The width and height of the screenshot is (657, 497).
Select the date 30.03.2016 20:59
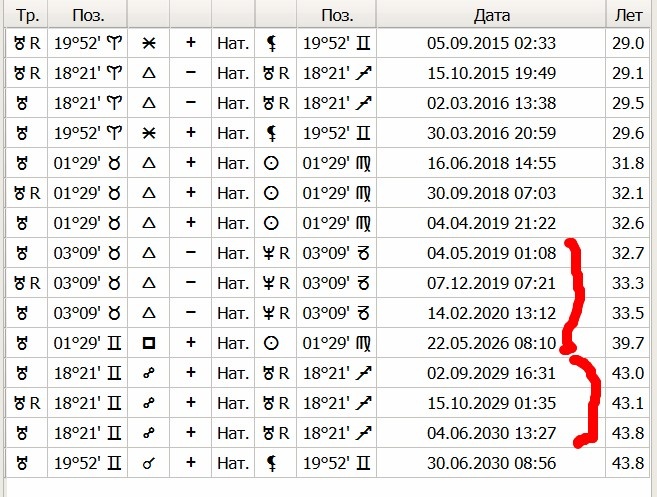tap(491, 133)
